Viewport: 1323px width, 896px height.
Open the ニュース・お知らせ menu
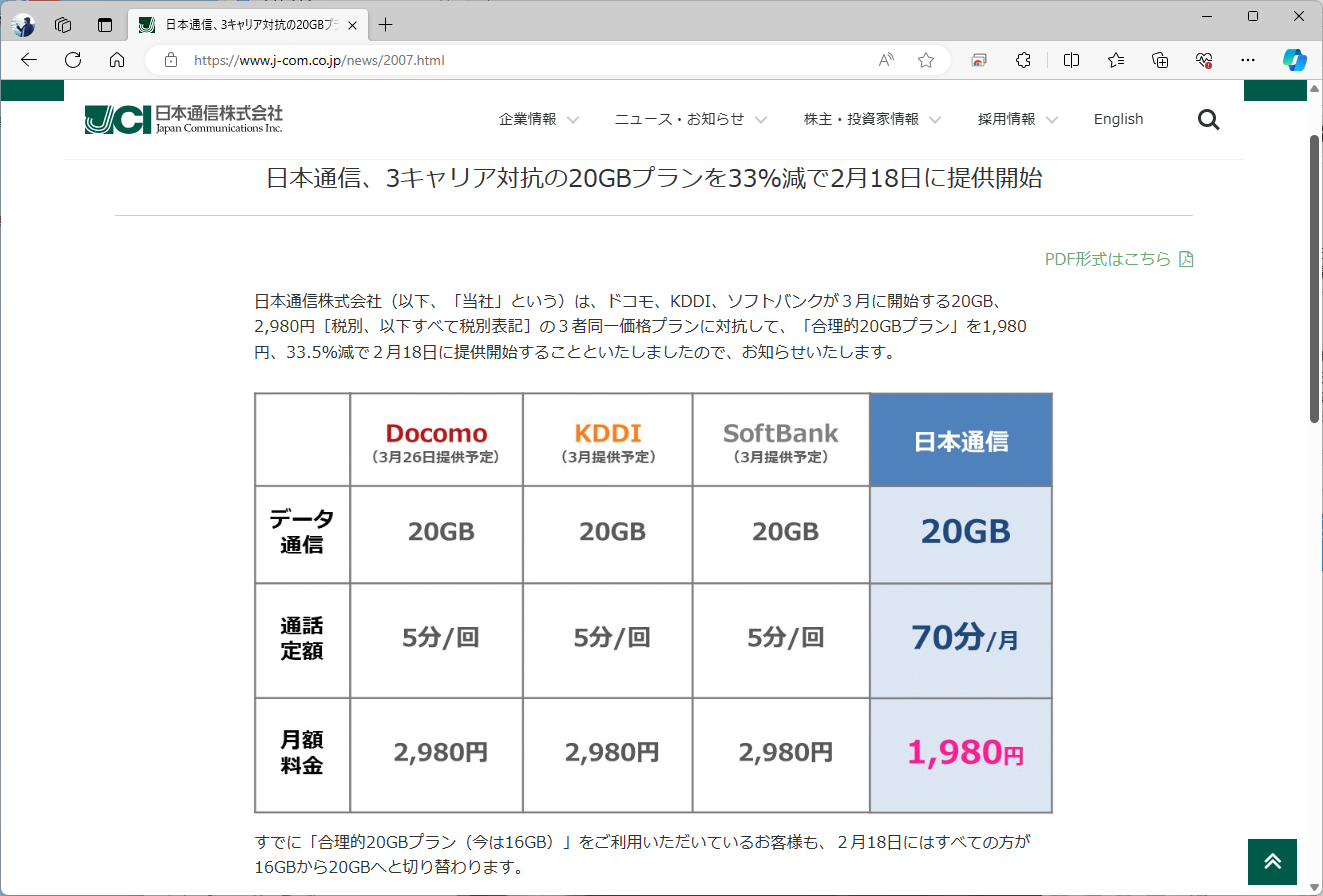[679, 119]
